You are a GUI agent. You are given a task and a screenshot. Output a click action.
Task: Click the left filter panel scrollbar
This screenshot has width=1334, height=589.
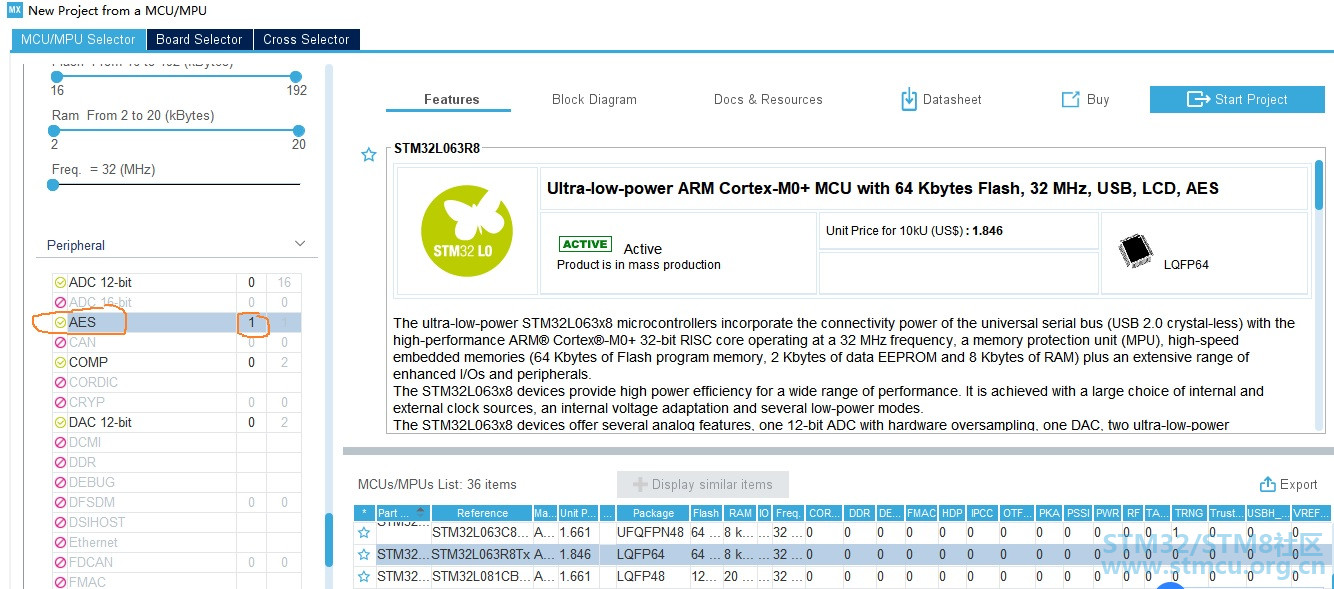[x=328, y=540]
